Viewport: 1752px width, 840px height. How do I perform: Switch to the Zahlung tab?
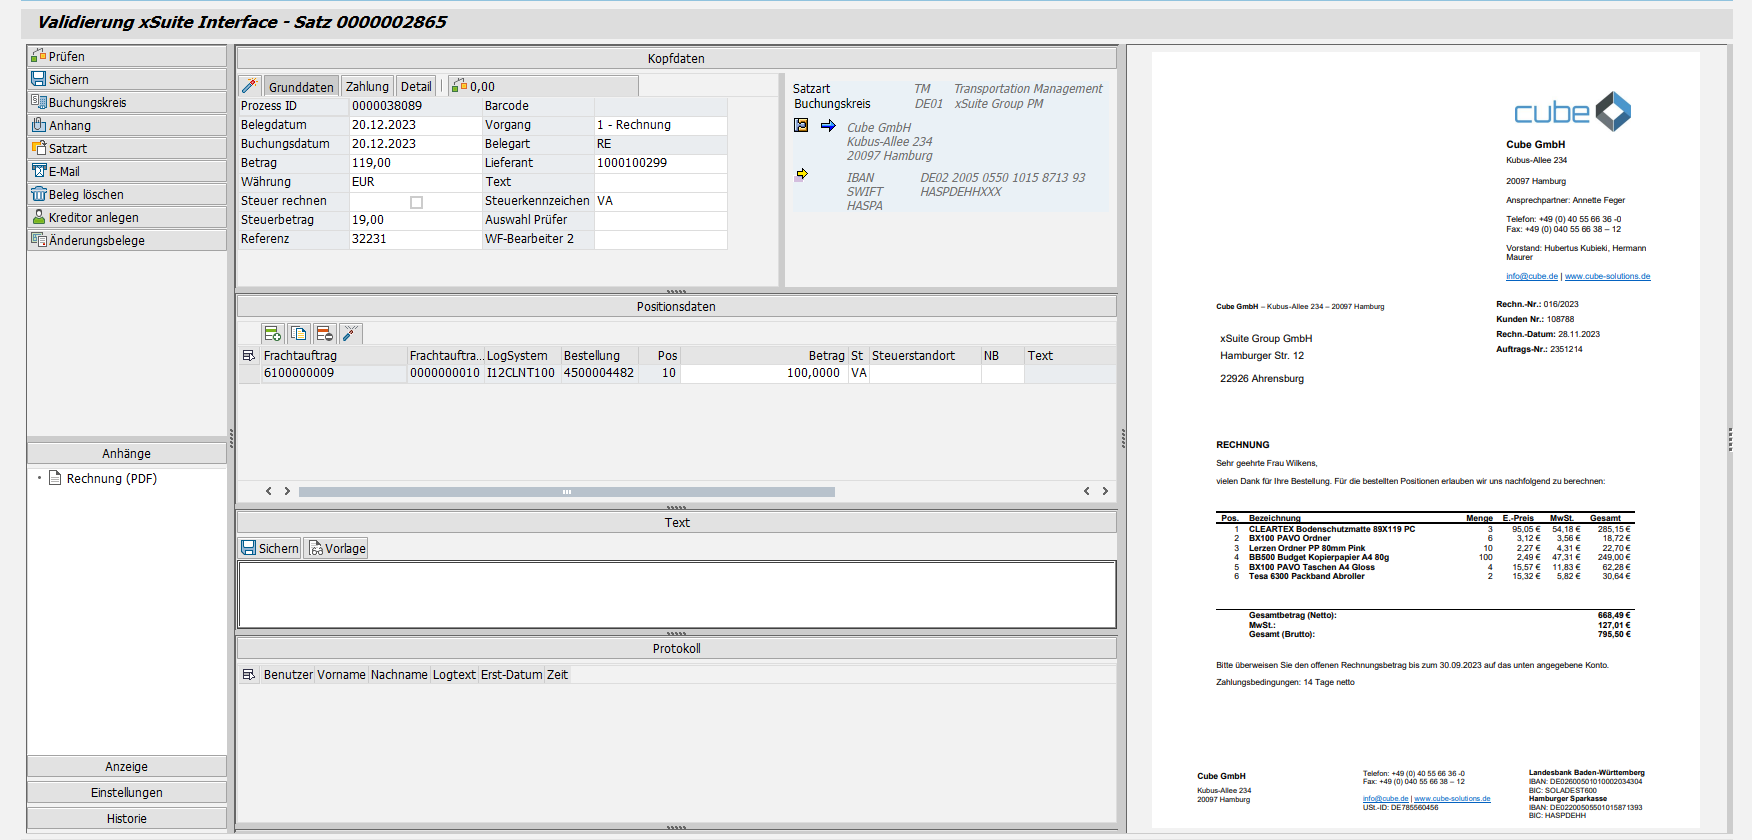point(367,87)
